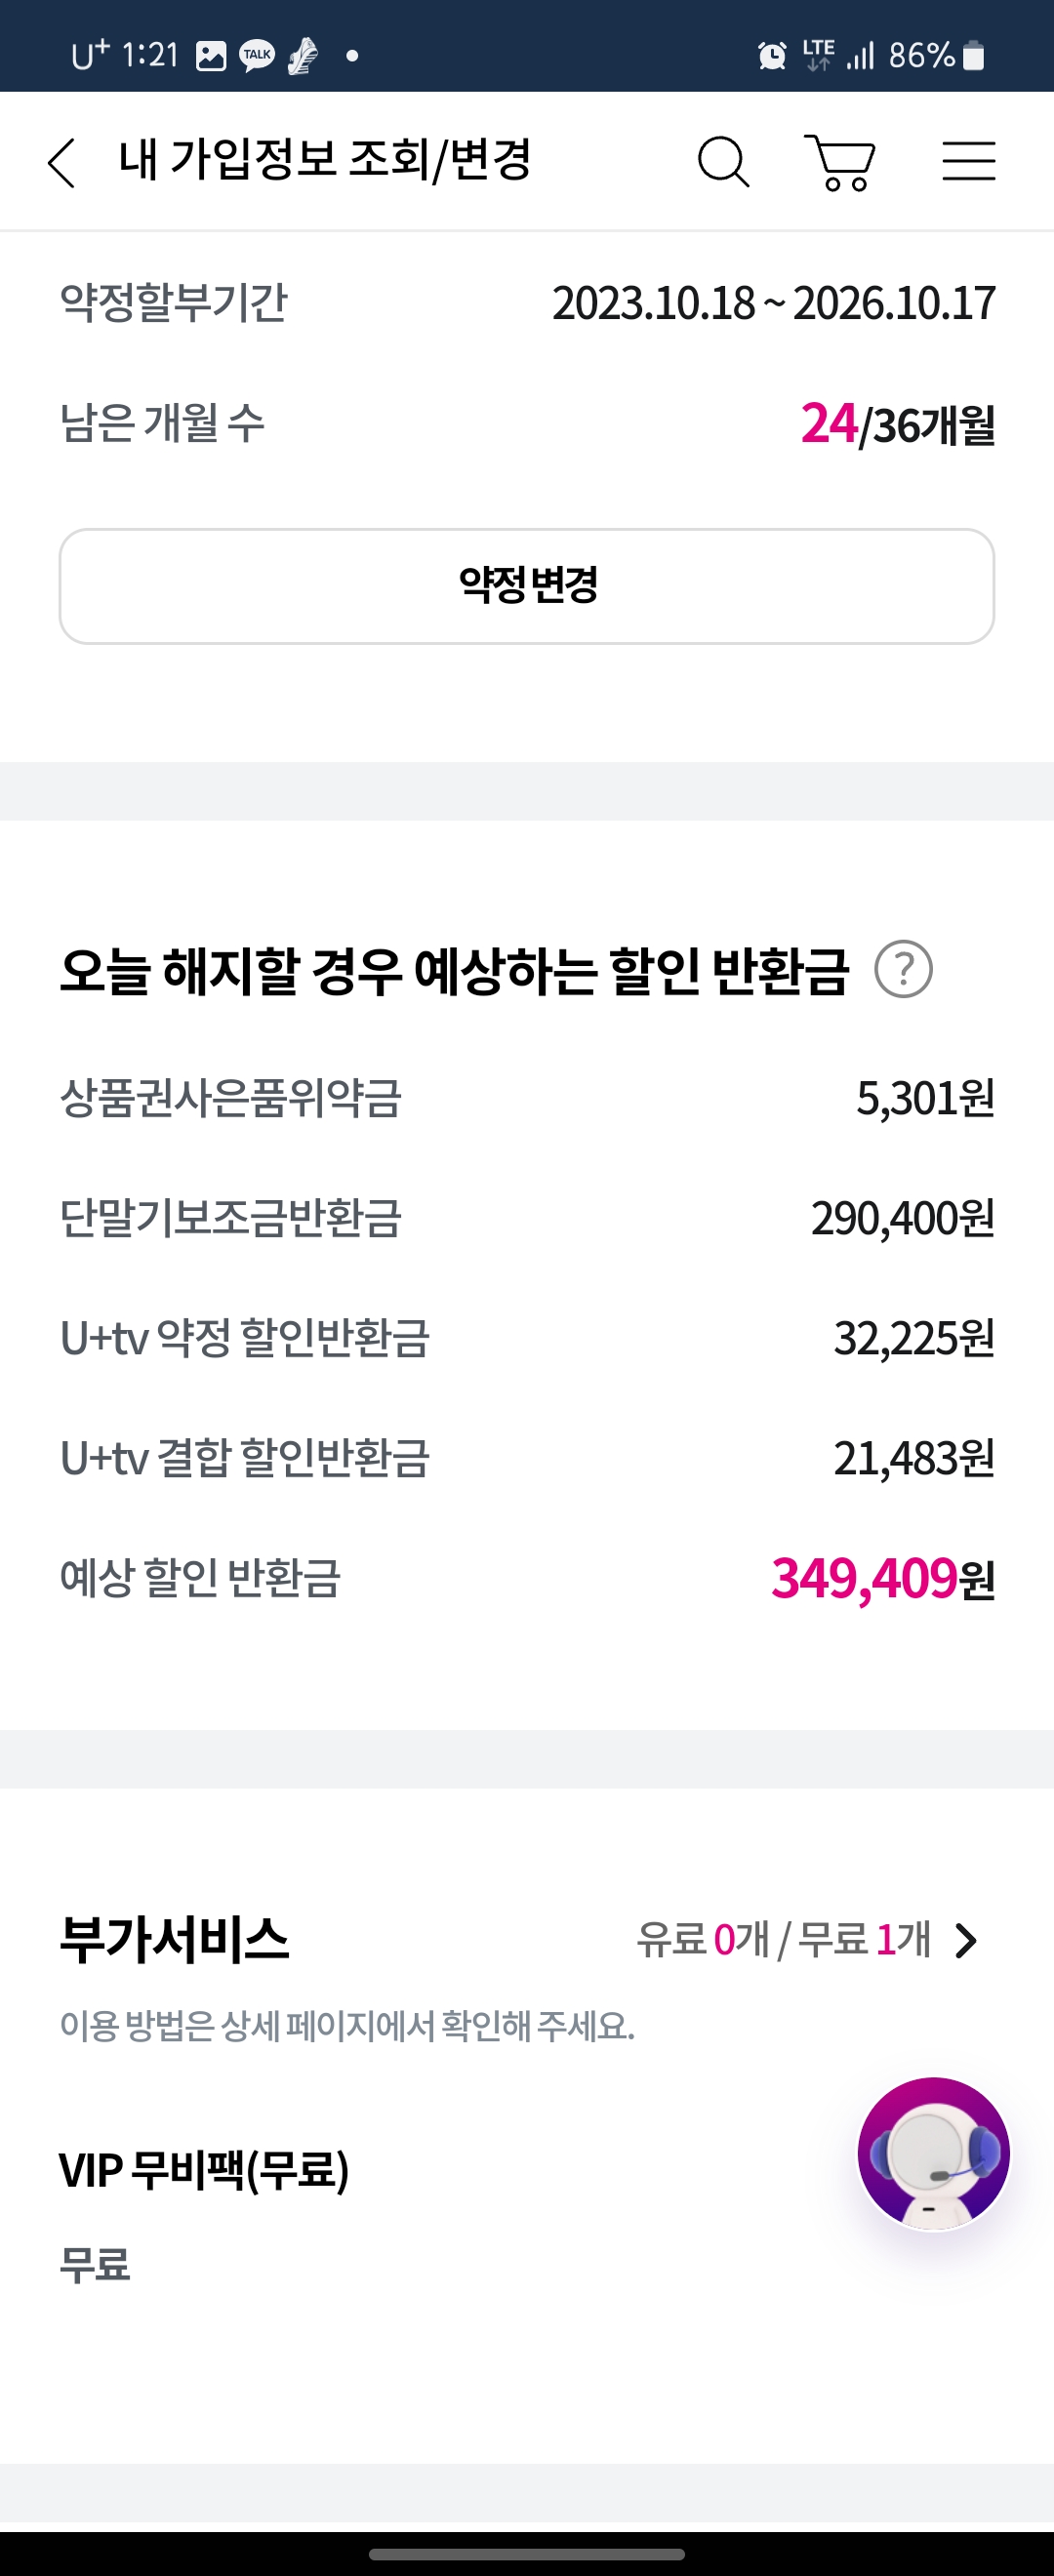Open the shopping cart

(x=840, y=162)
